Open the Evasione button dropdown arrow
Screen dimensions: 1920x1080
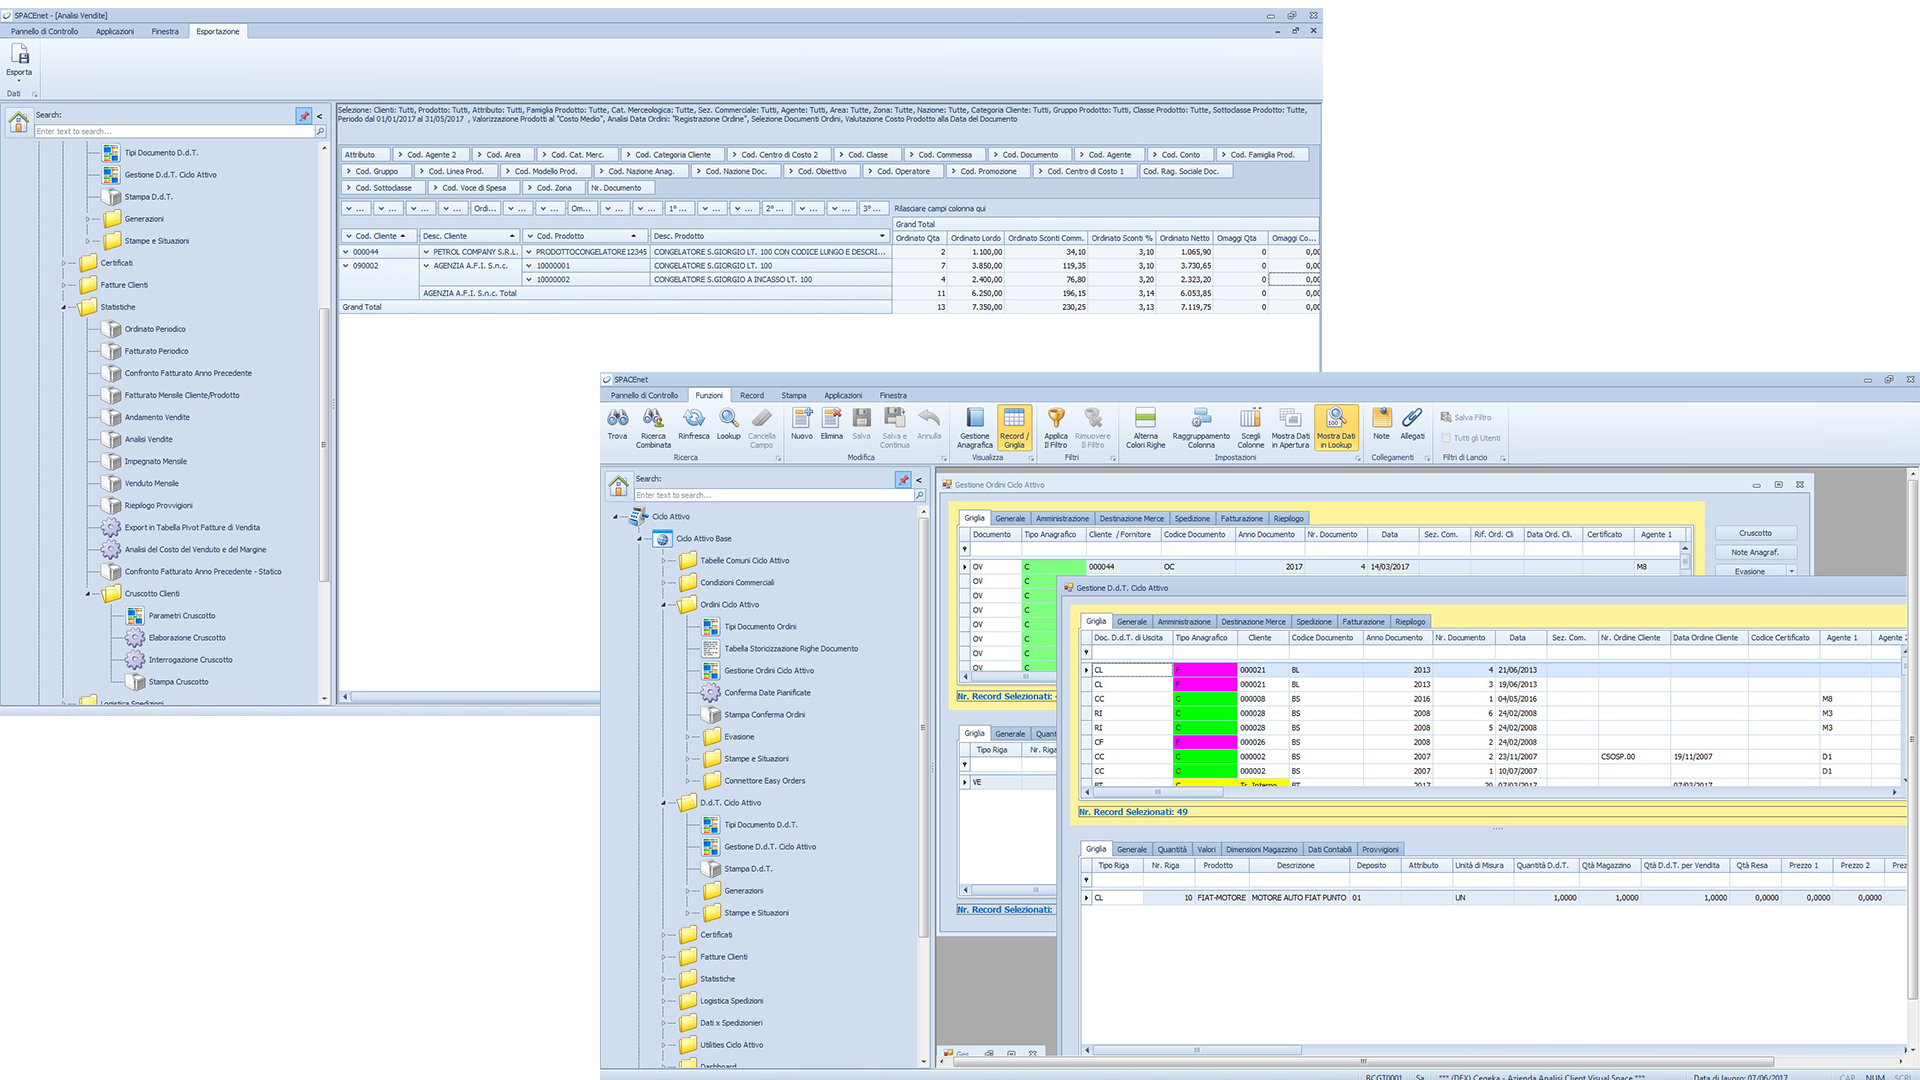pos(1791,571)
